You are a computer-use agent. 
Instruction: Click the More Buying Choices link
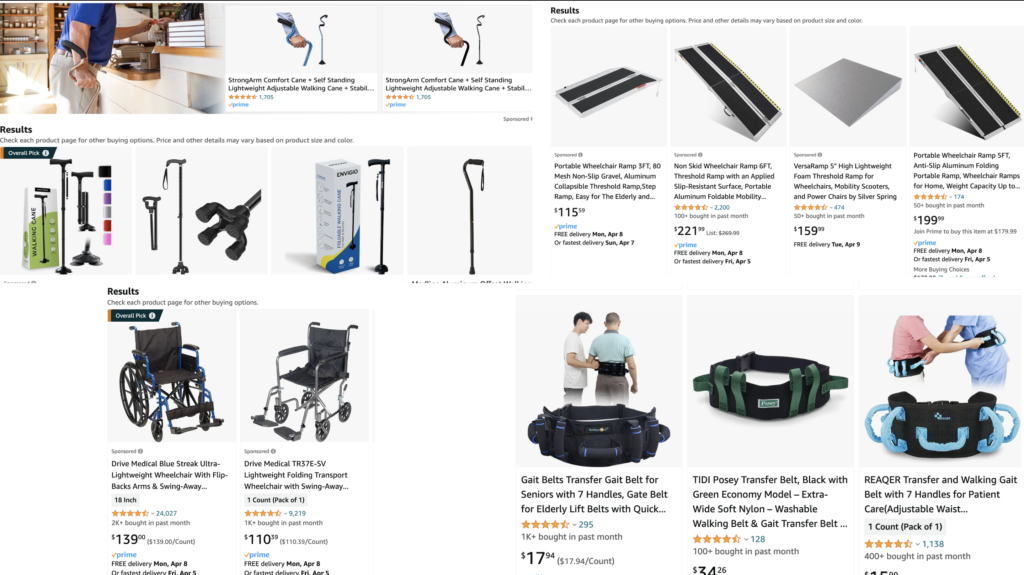point(941,269)
